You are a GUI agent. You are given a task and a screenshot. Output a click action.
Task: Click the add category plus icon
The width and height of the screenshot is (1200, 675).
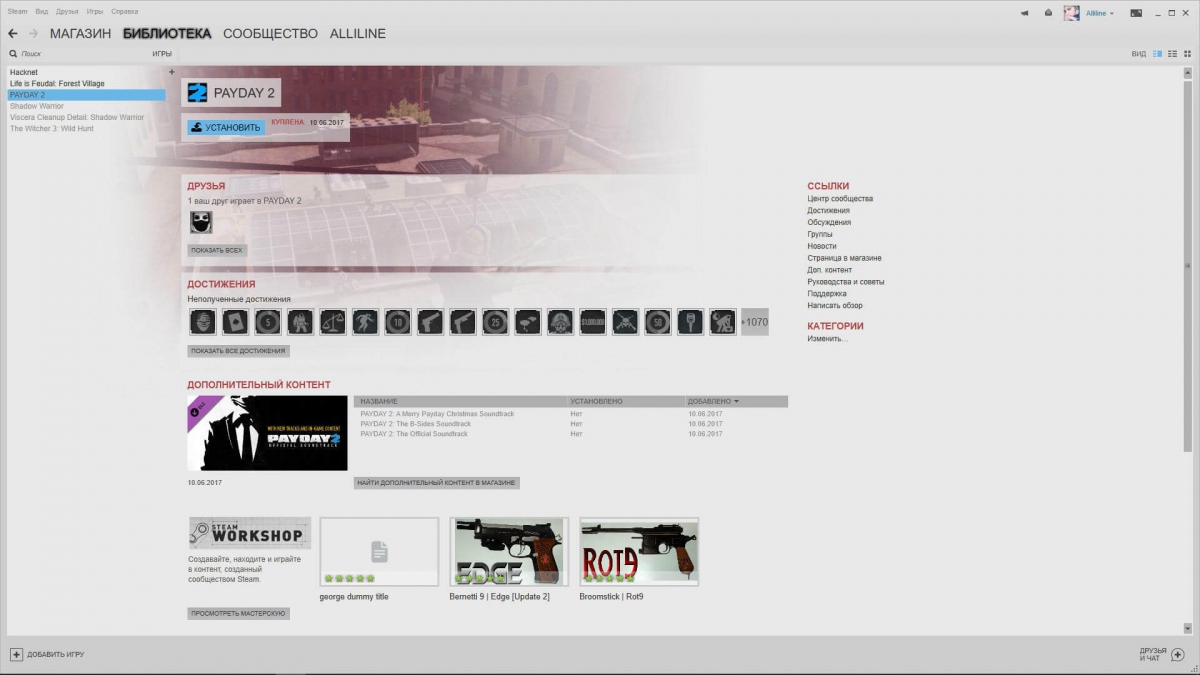click(171, 72)
